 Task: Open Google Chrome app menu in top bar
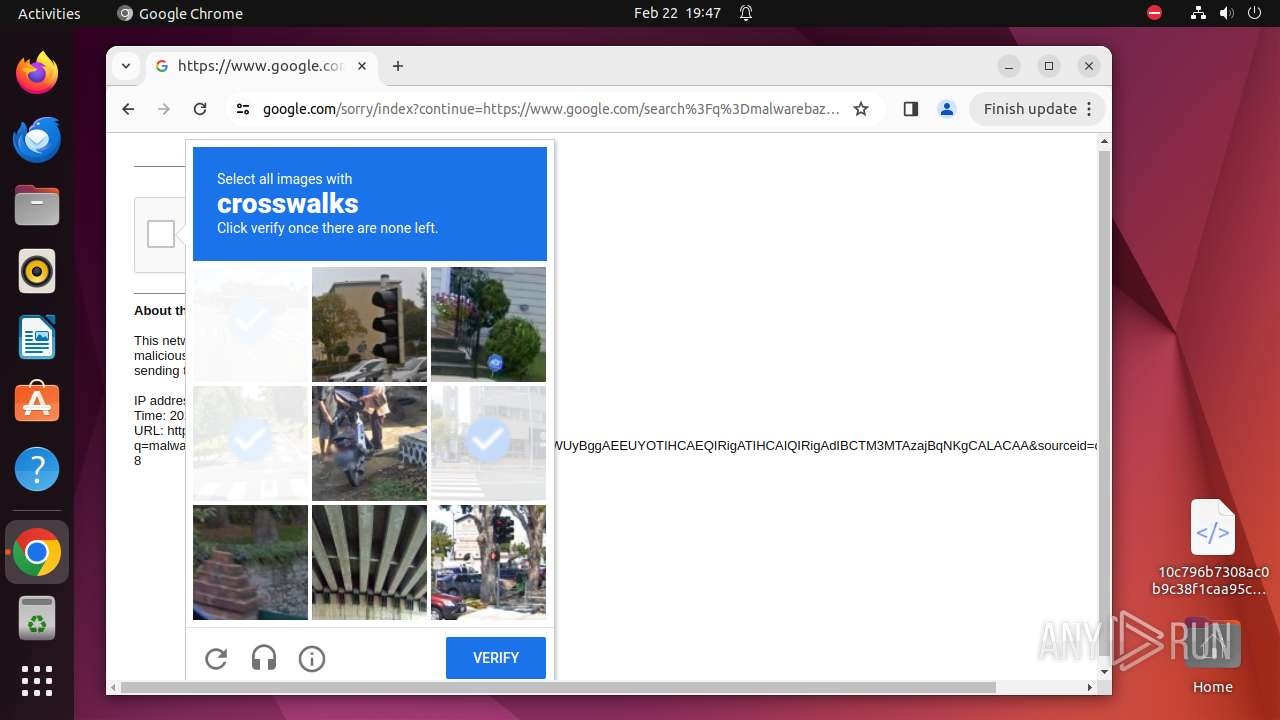(x=180, y=13)
